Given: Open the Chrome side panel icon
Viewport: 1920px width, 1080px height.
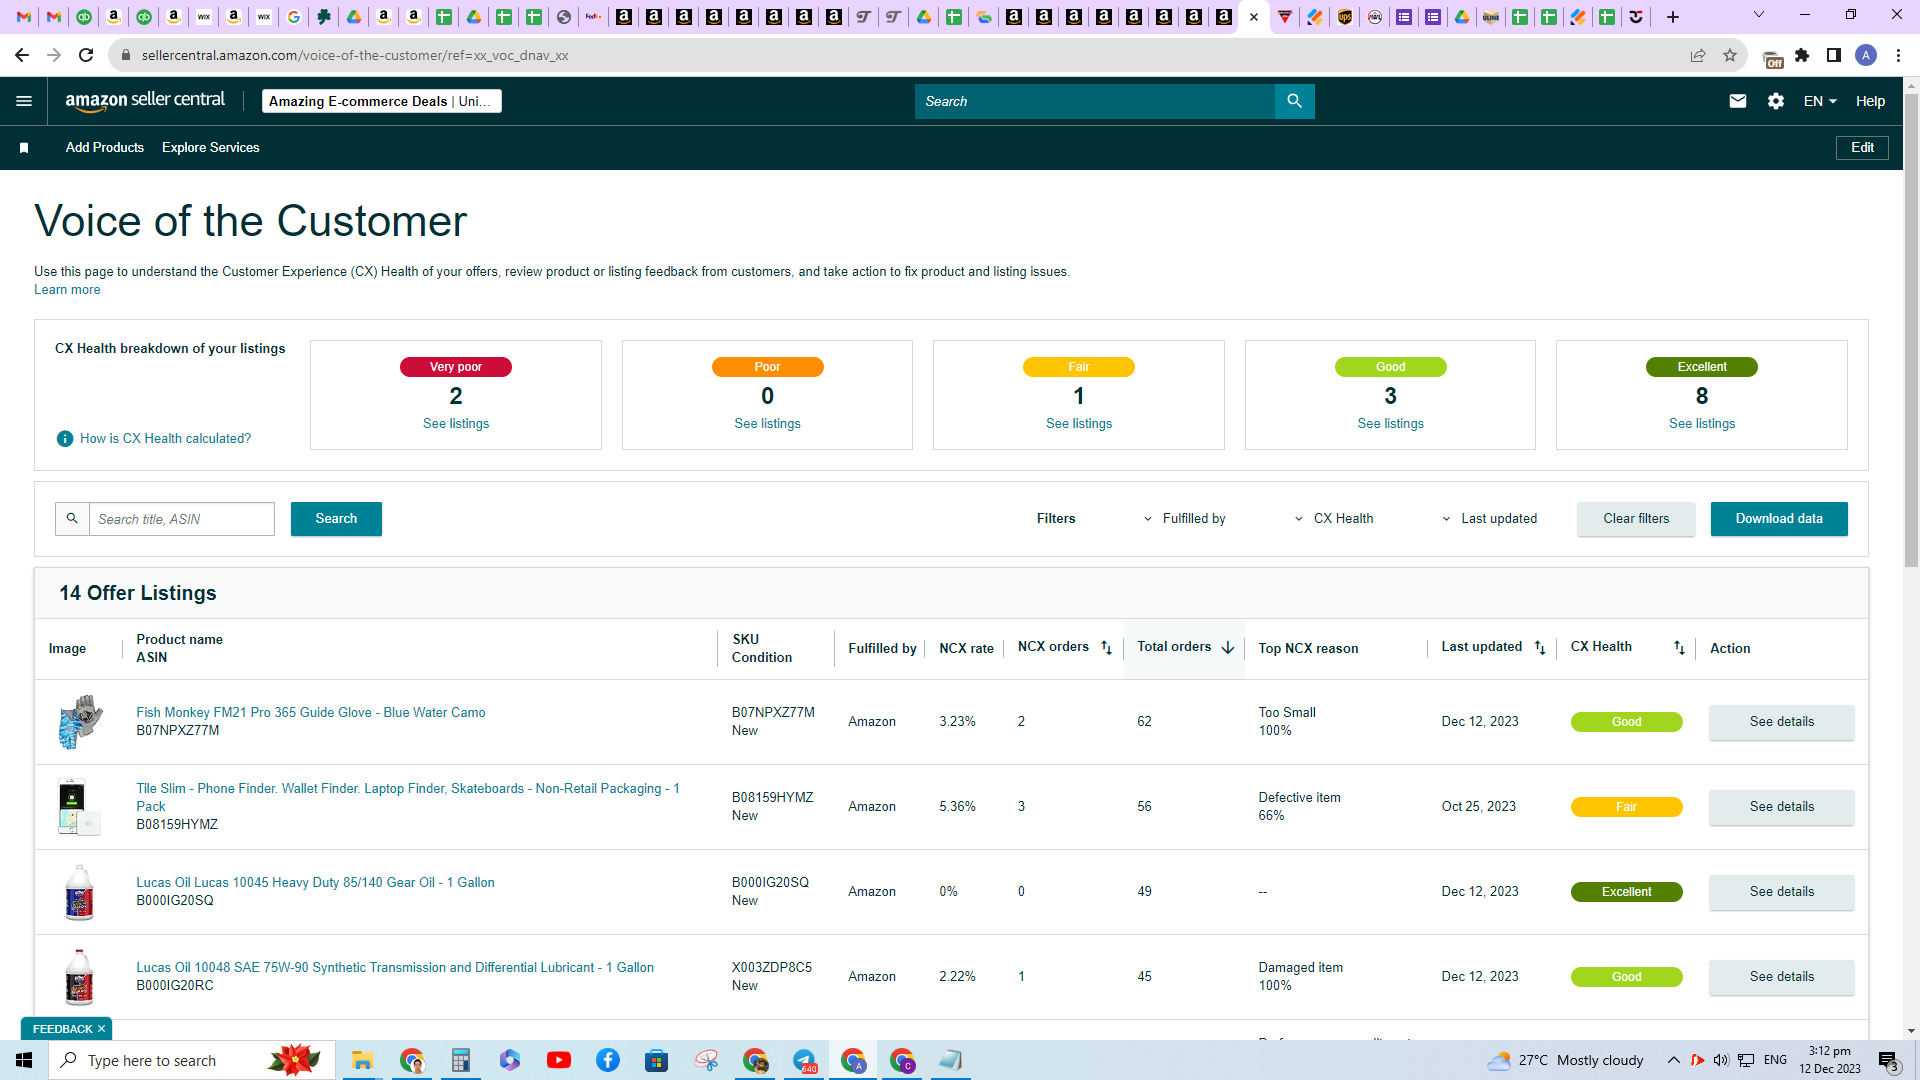Looking at the screenshot, I should tap(1834, 55).
